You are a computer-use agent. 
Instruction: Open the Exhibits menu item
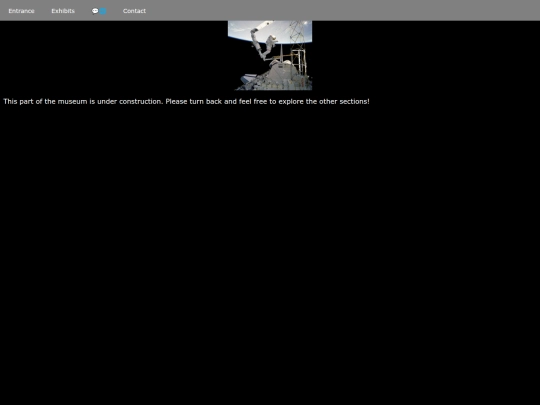(x=63, y=11)
